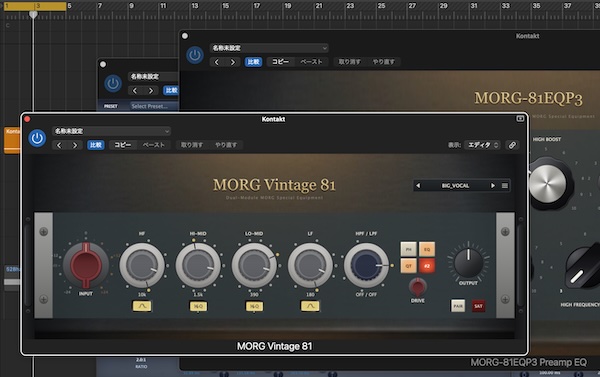
Task: Open the preset list menu icon beside BIG_VOCAL
Action: click(x=505, y=186)
